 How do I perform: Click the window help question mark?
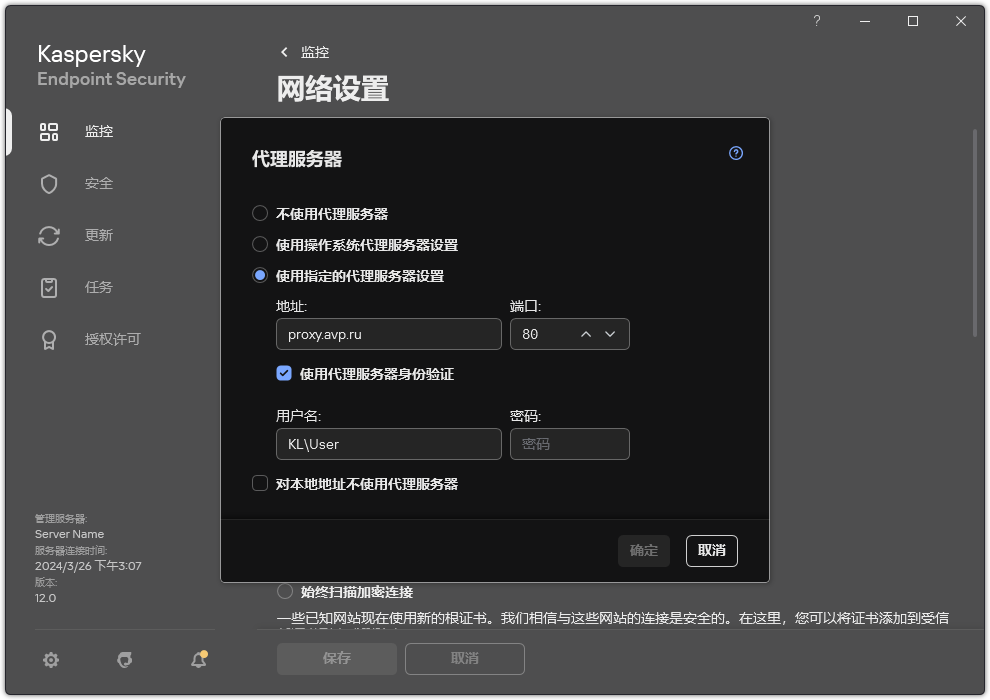(x=816, y=20)
